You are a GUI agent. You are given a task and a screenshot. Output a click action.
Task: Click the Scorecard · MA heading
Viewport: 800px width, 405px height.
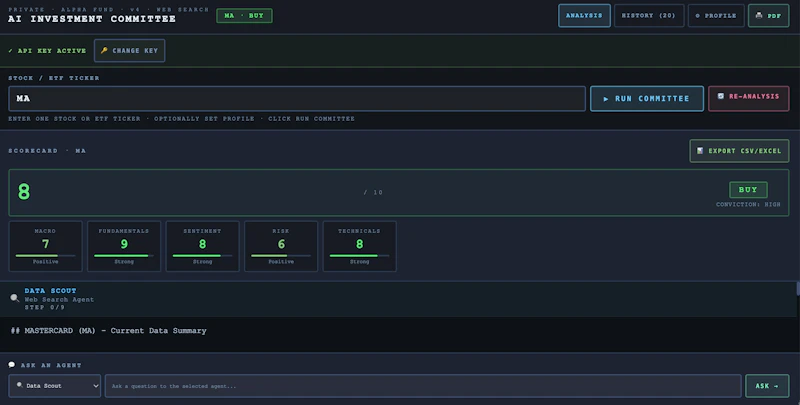[47, 151]
